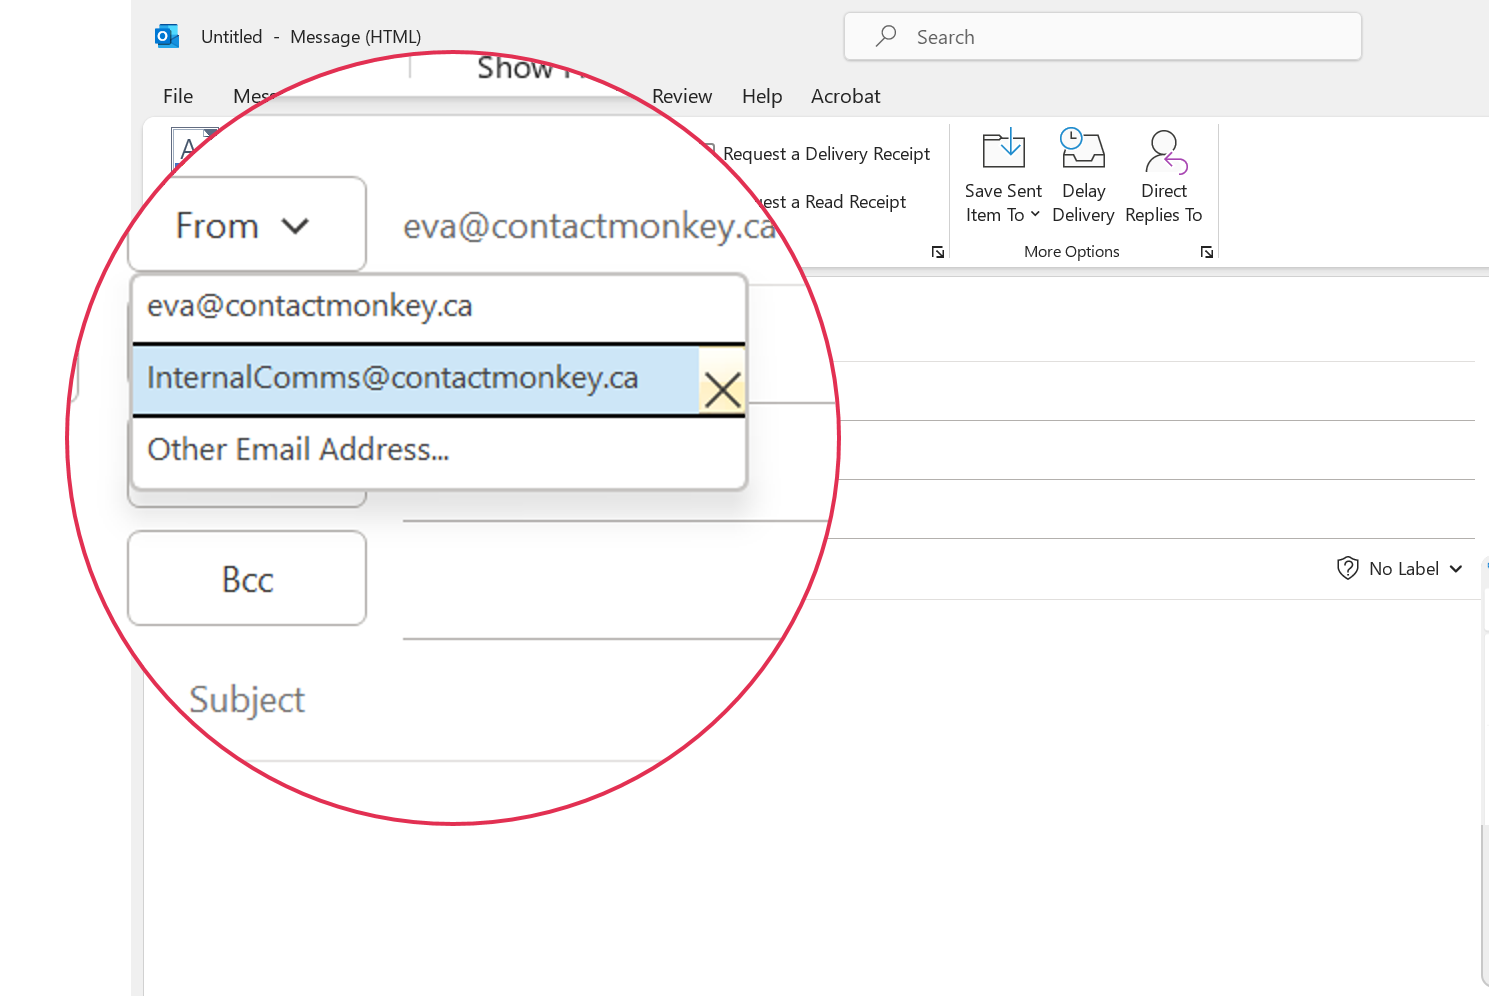The height and width of the screenshot is (996, 1489).
Task: Select eva@contactmonkey.ca from sender list
Action: tap(439, 308)
